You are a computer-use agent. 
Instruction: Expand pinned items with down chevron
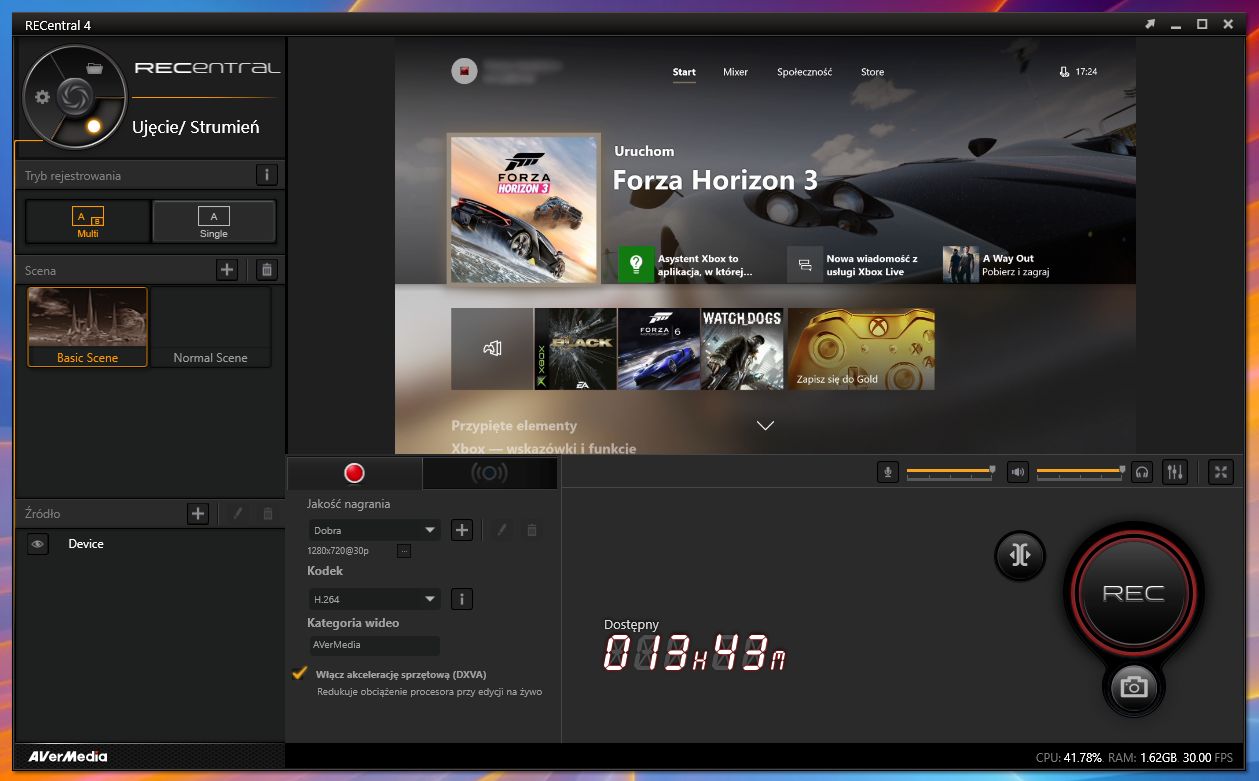coord(766,426)
